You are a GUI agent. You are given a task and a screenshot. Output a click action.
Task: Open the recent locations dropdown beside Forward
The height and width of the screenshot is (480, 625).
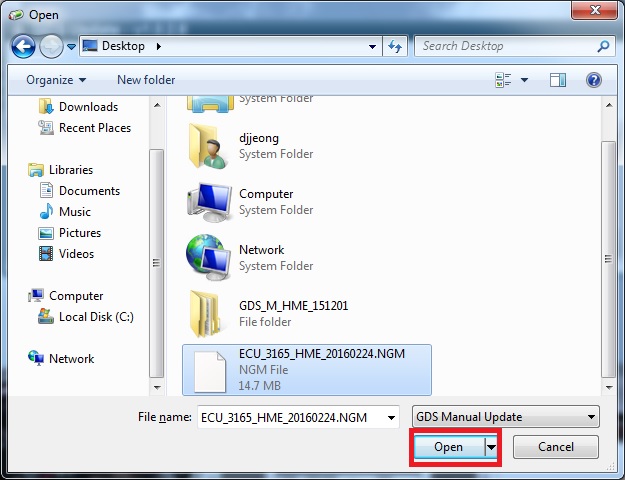[71, 47]
